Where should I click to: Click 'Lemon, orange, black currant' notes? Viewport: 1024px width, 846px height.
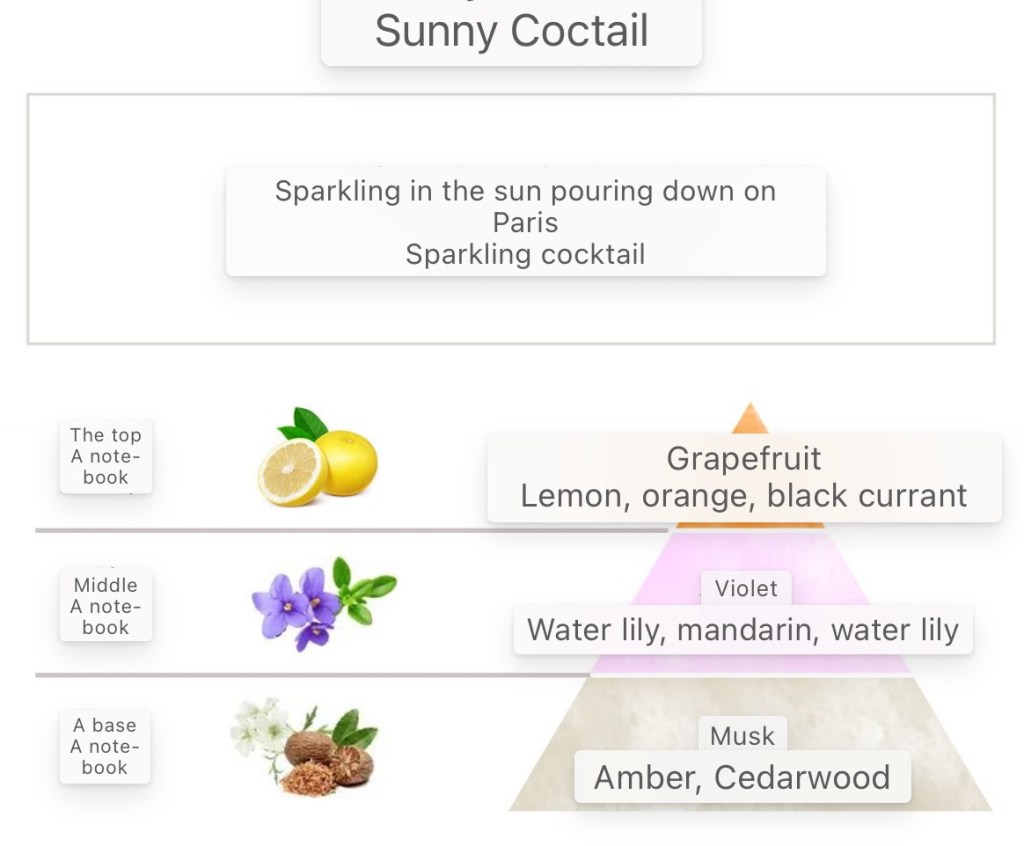coord(743,495)
